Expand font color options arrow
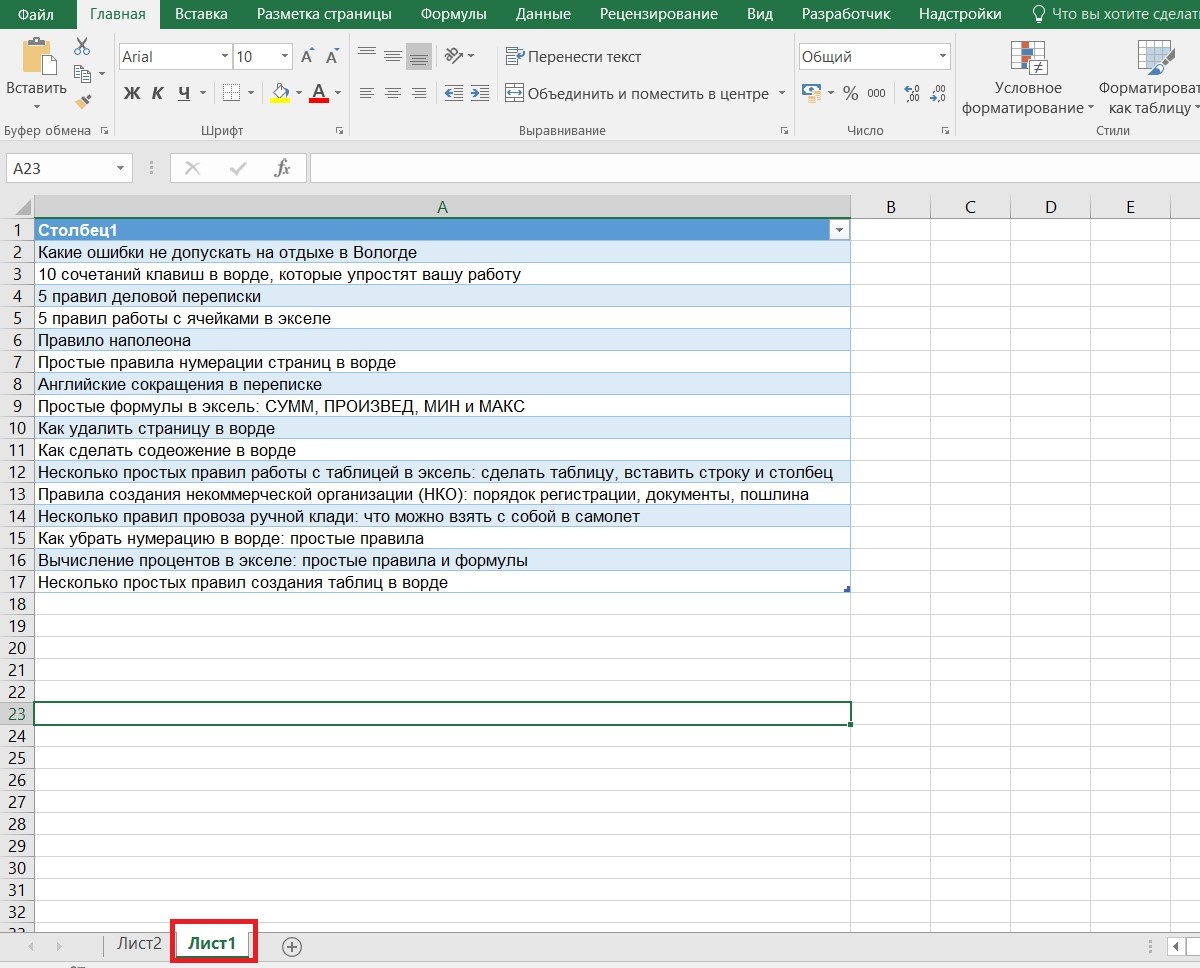Viewport: 1200px width, 968px height. (338, 93)
